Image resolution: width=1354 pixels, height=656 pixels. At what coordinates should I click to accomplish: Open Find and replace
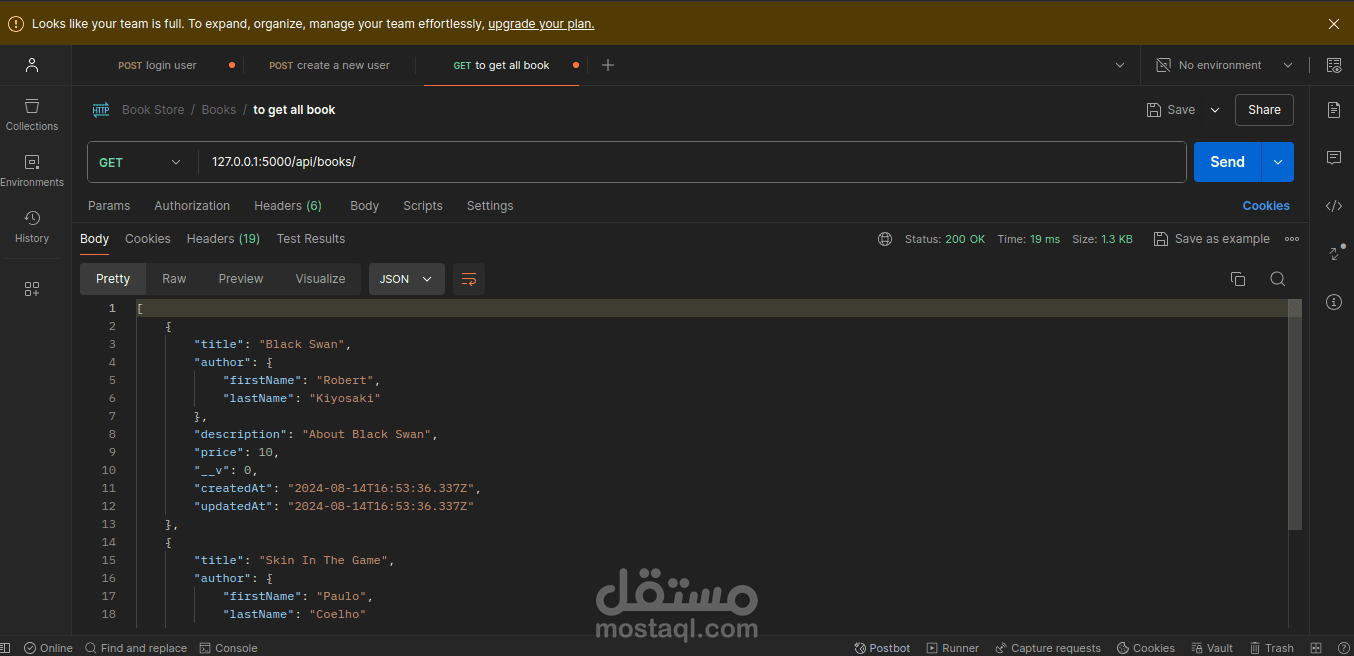click(135, 648)
